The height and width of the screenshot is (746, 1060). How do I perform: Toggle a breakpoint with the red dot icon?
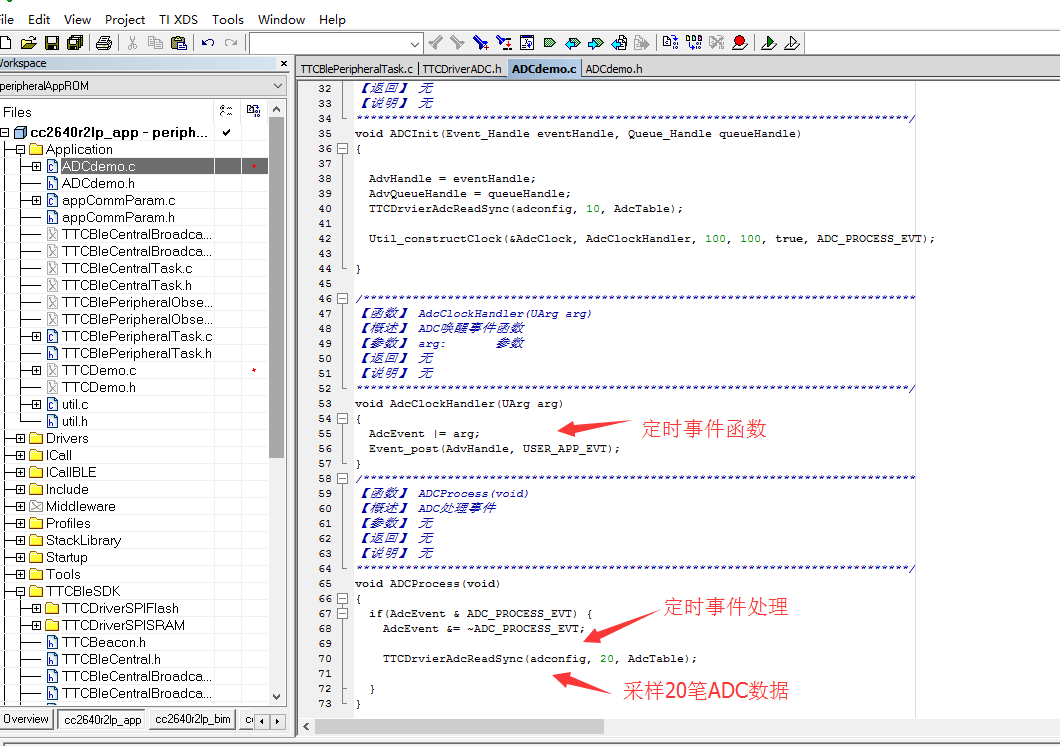click(740, 43)
